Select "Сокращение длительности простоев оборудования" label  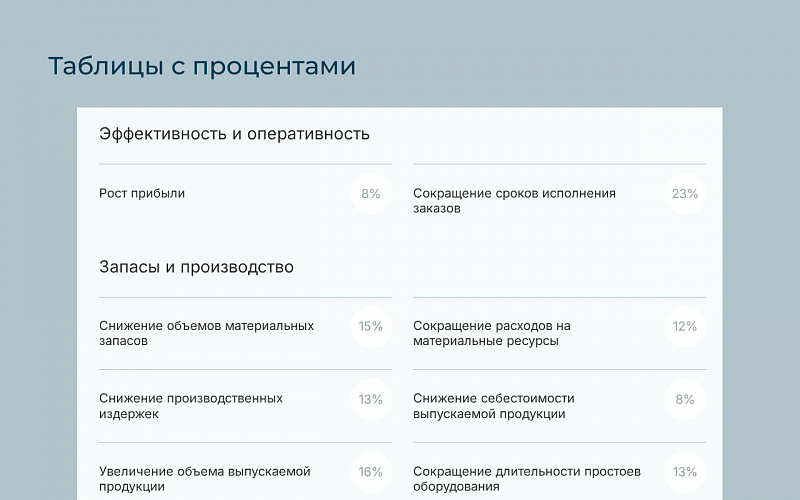pos(526,479)
